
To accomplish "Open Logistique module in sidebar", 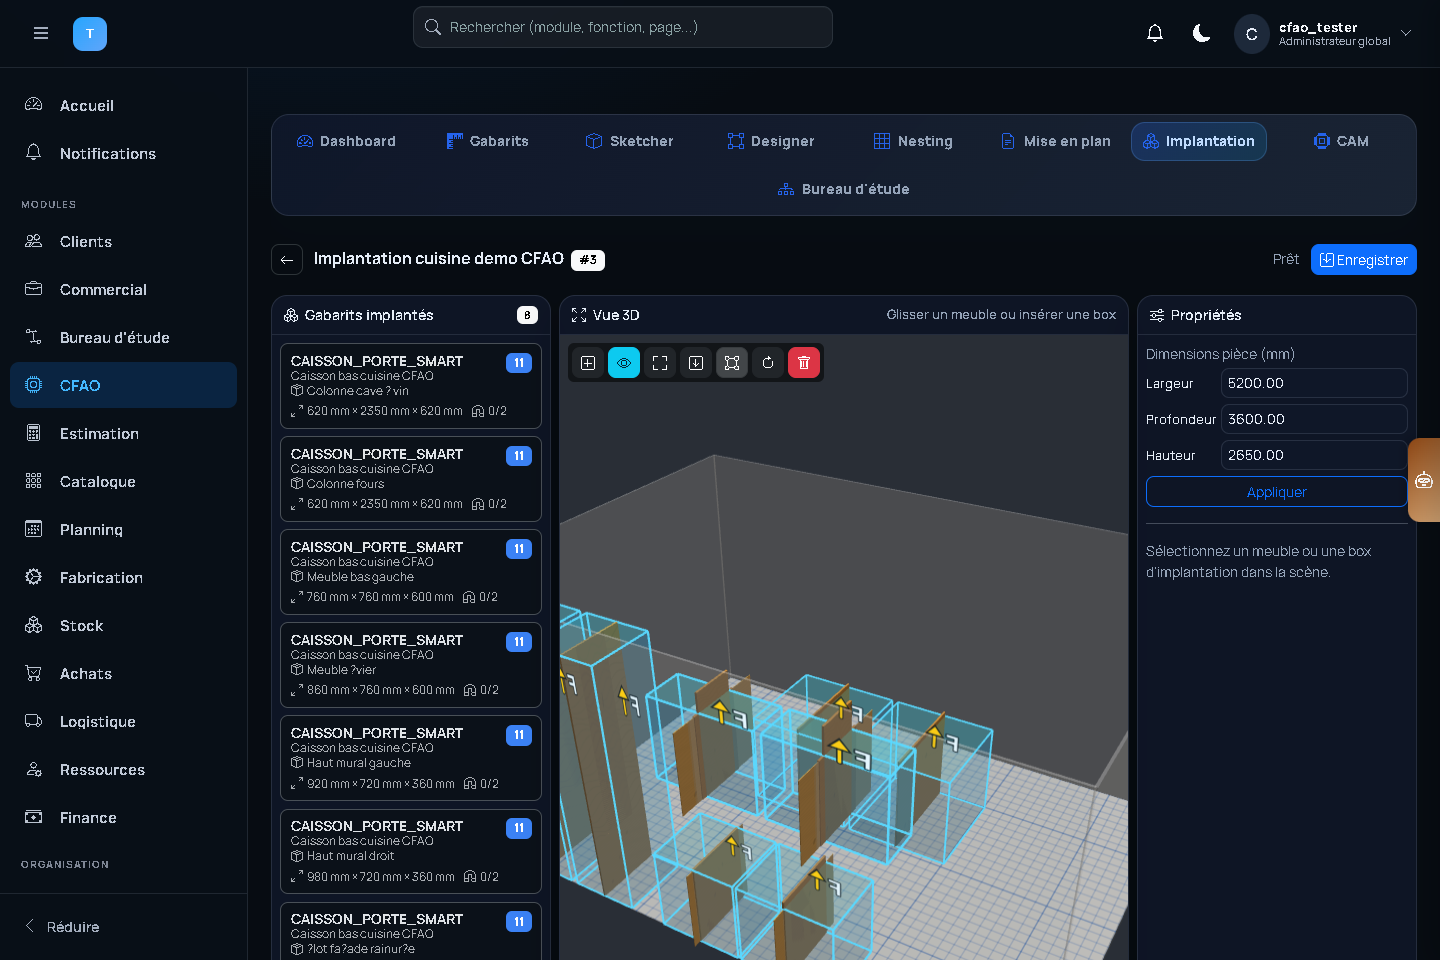I will 123,721.
